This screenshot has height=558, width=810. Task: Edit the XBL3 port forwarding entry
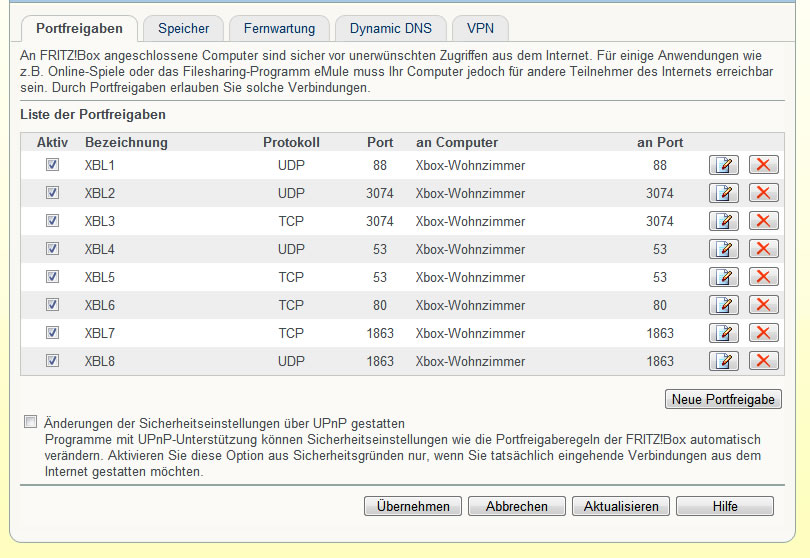pyautogui.click(x=723, y=221)
